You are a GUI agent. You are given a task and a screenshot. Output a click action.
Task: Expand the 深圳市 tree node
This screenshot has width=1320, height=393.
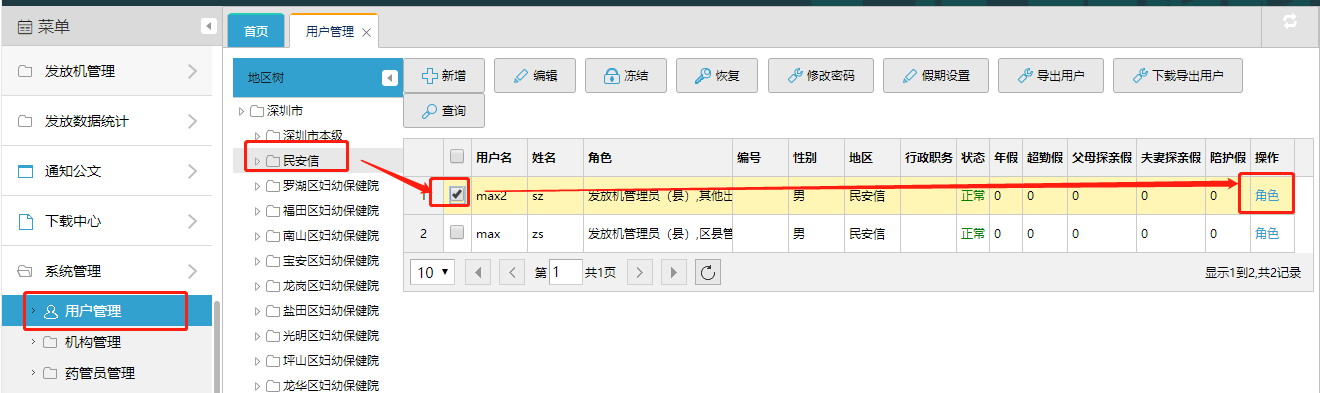pyautogui.click(x=240, y=110)
